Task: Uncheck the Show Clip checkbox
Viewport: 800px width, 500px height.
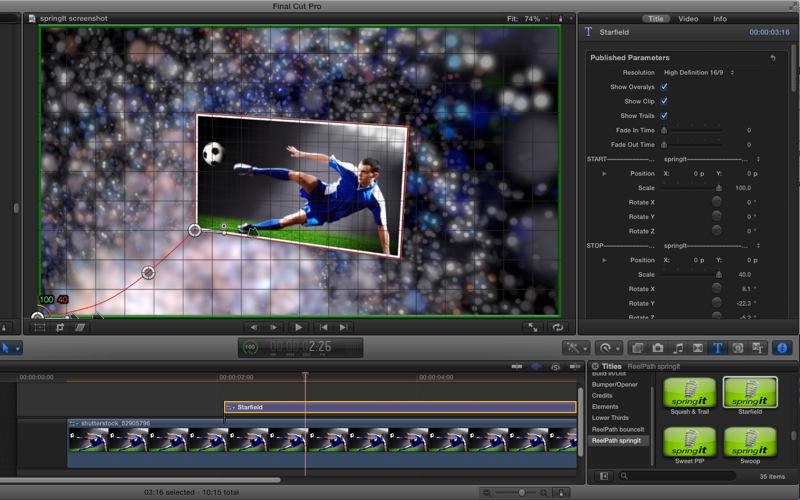Action: coord(664,101)
